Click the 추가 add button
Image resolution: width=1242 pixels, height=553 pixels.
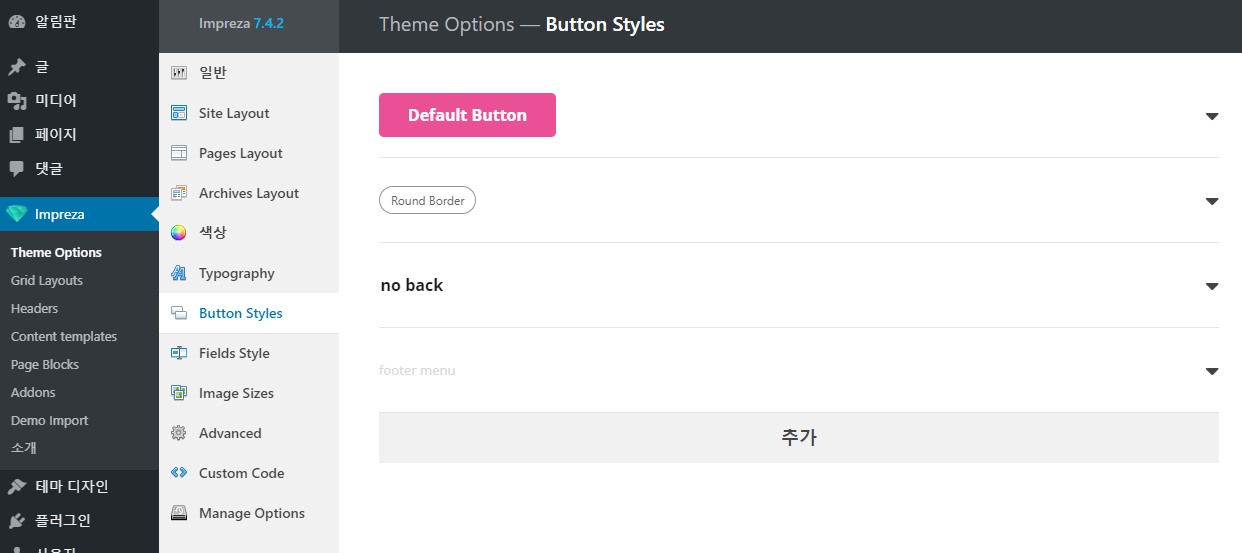pyautogui.click(x=798, y=437)
